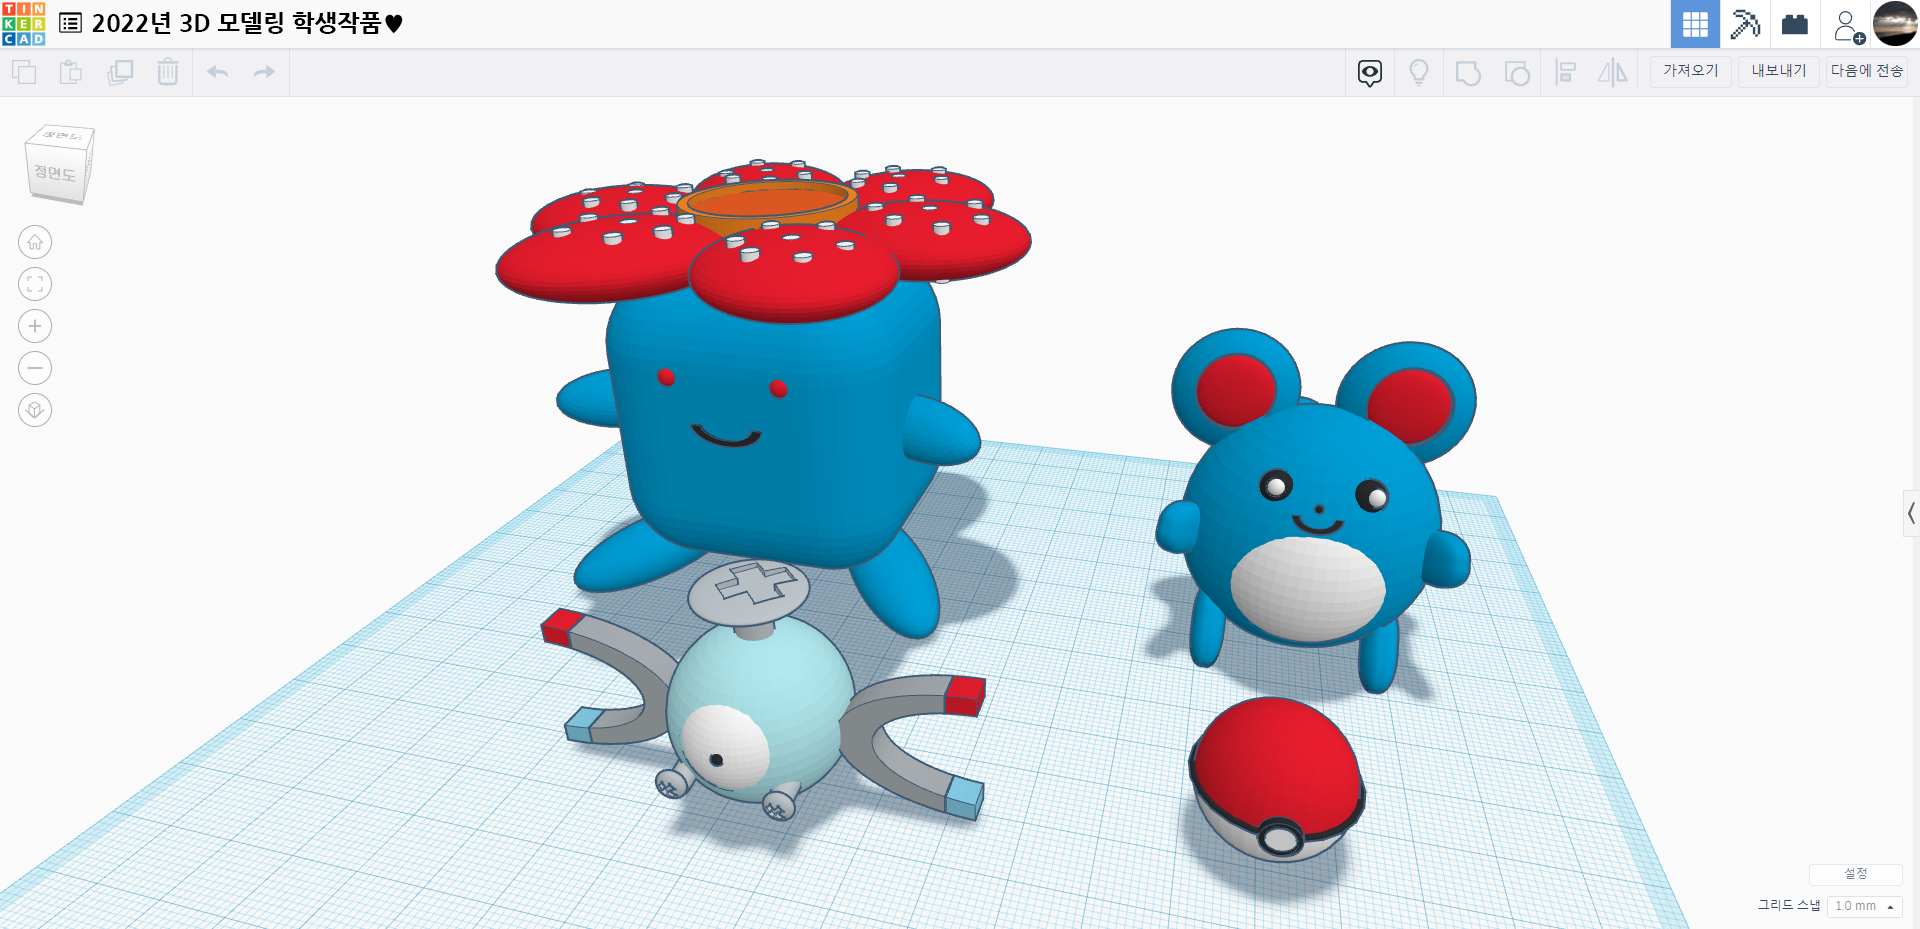
Task: Click the 가져오기 import button
Action: [x=1691, y=71]
